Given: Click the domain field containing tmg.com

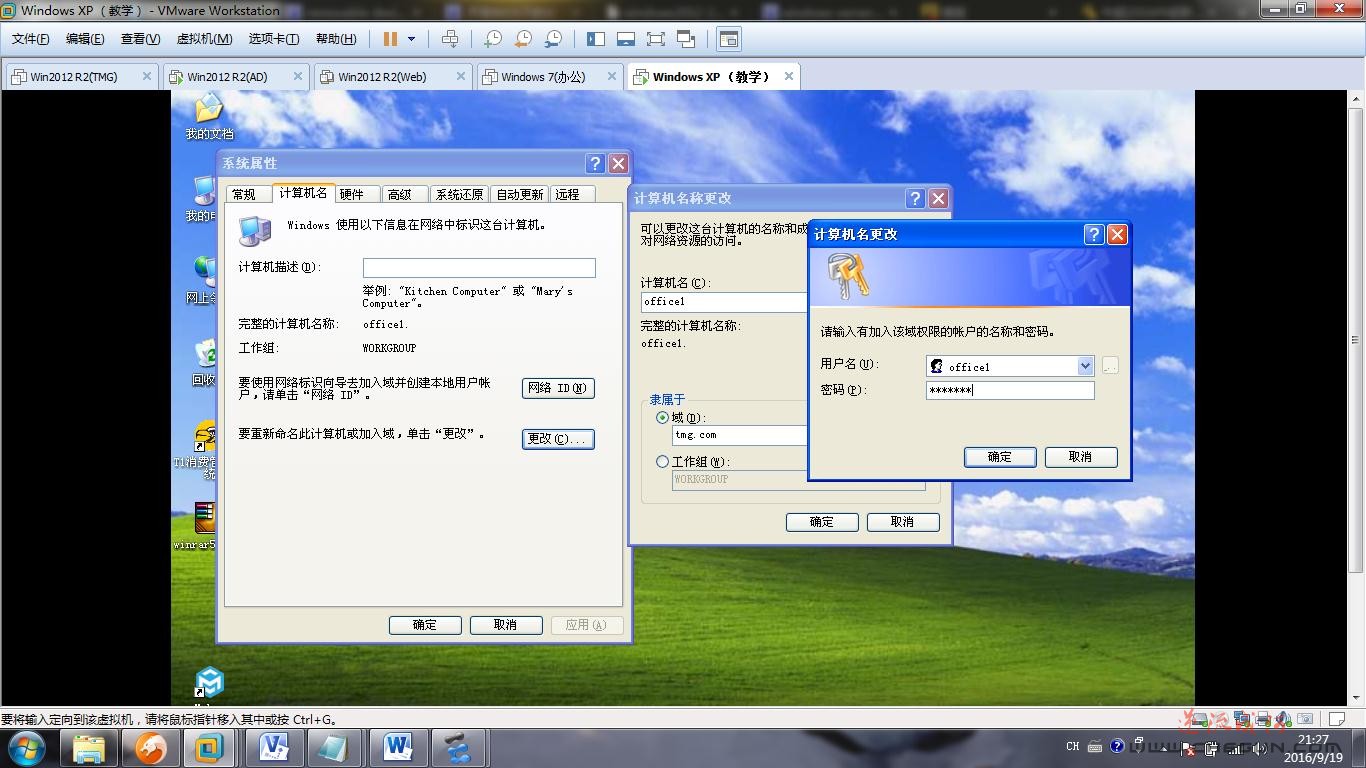Looking at the screenshot, I should 740,435.
